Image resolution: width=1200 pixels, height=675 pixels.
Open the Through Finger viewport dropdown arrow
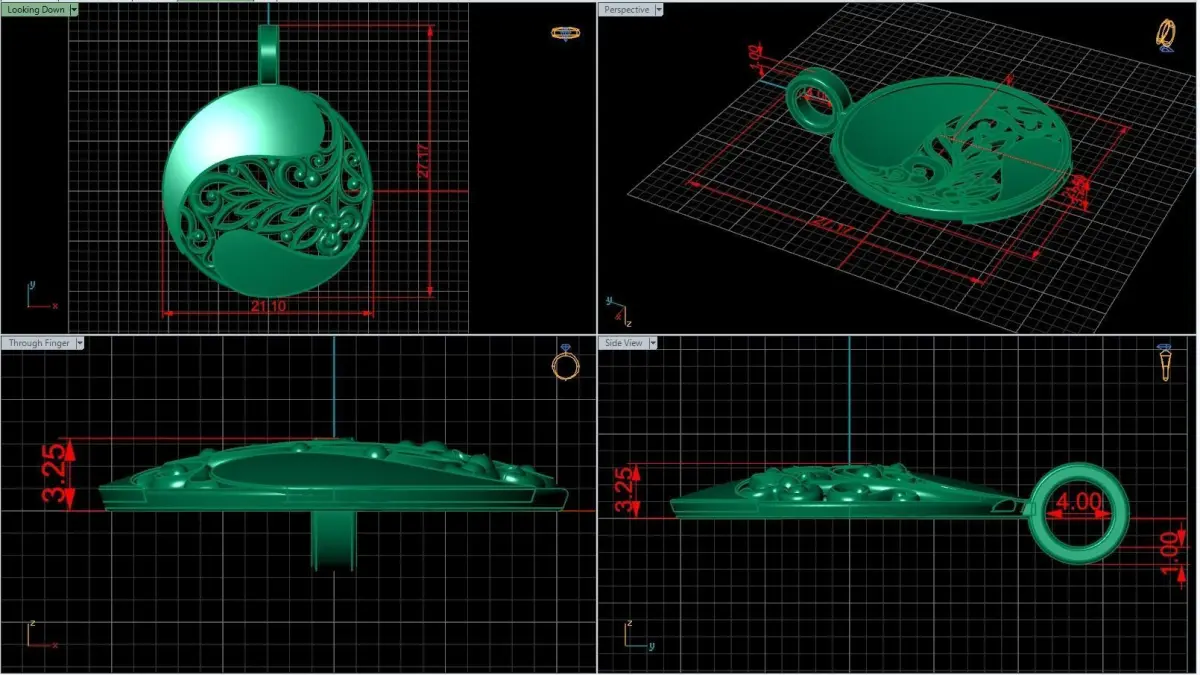click(x=80, y=343)
